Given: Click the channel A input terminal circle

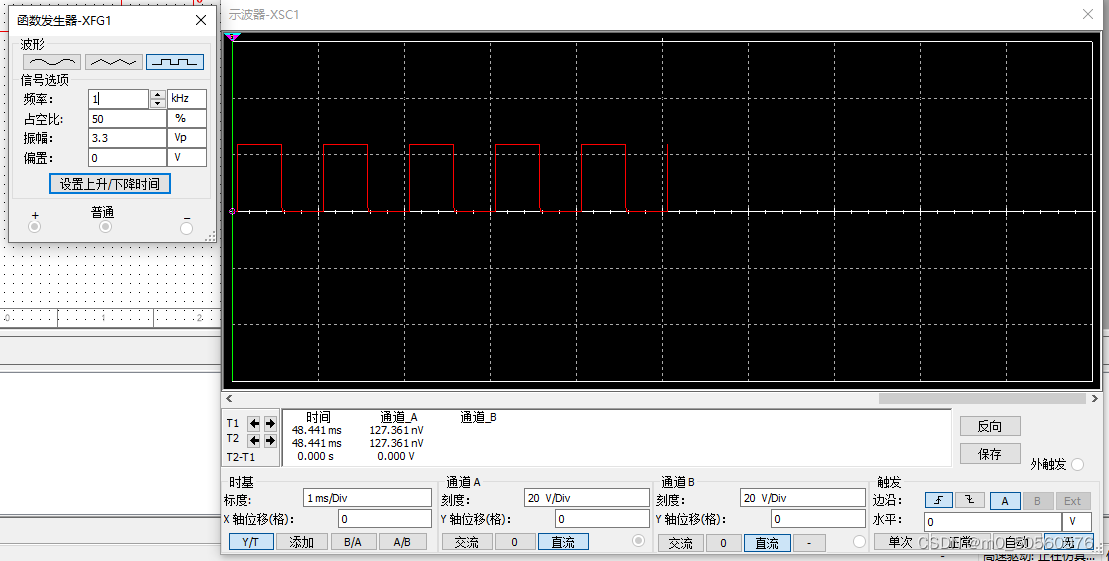Looking at the screenshot, I should (x=639, y=541).
